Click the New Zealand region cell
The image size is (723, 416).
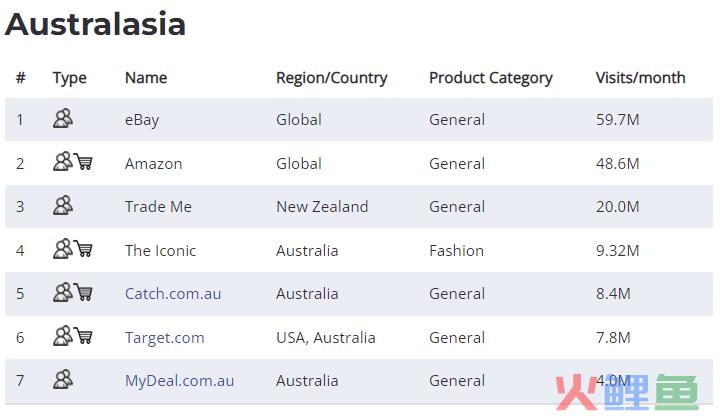322,207
